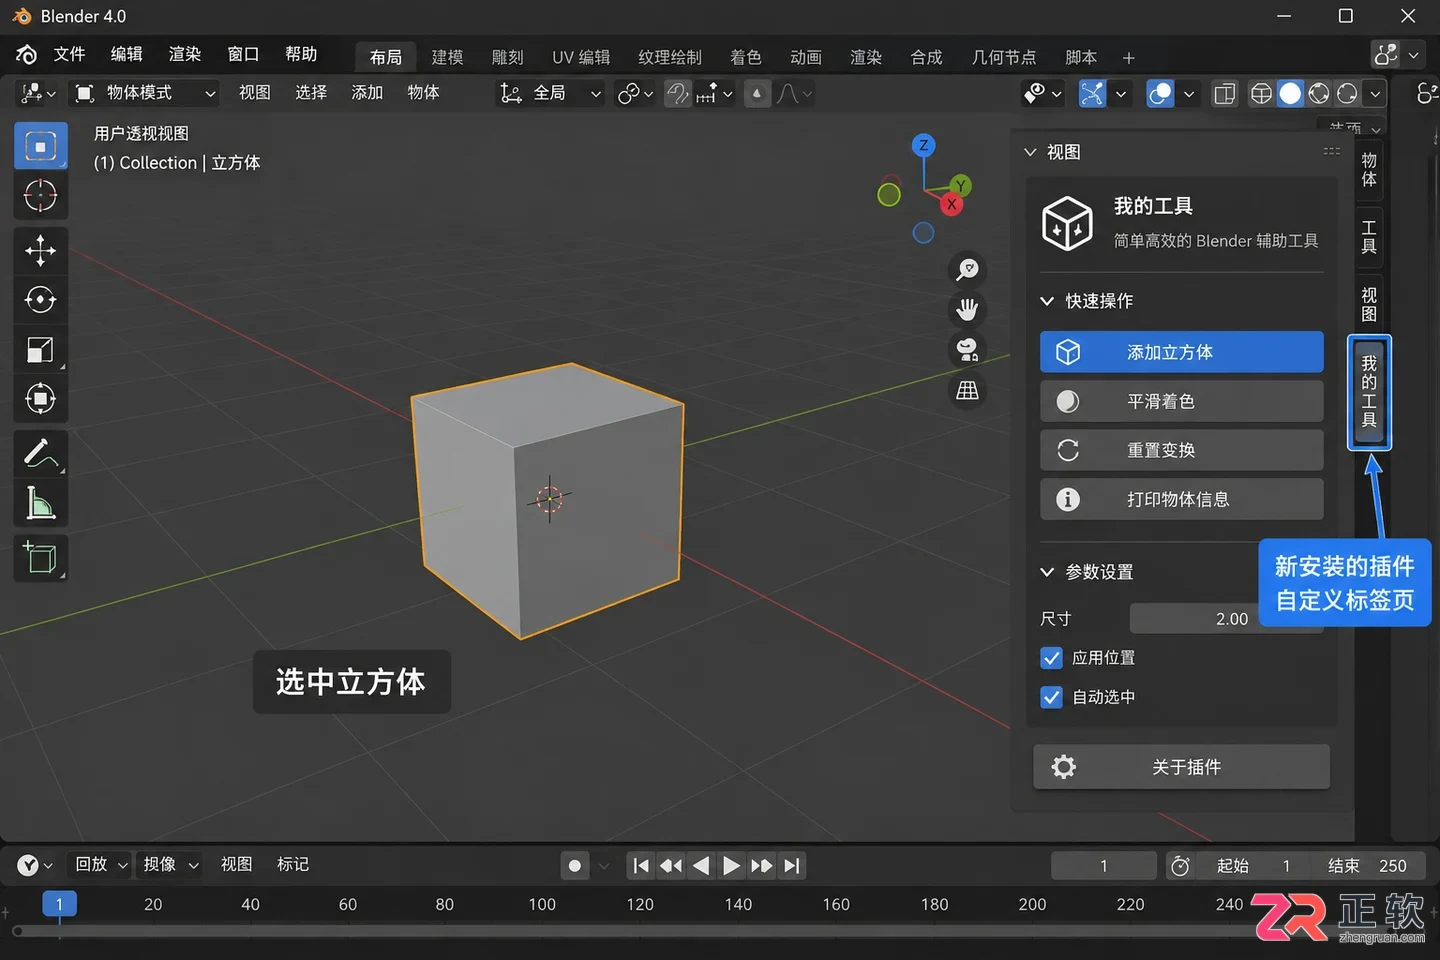Collapse the 视图 panel header
The height and width of the screenshot is (960, 1440).
1030,152
